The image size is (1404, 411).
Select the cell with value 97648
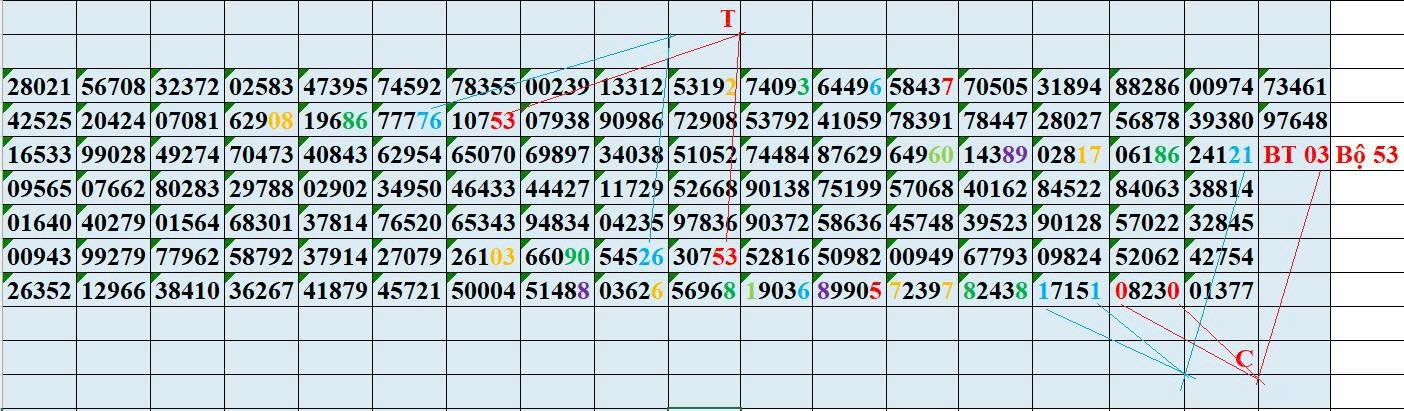1295,122
